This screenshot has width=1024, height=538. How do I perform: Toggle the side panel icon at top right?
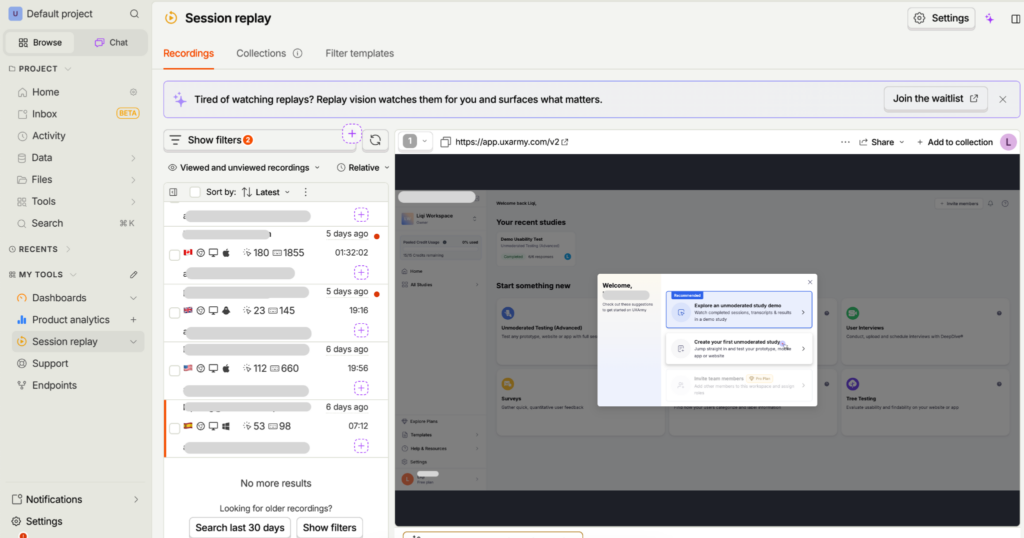1016,19
